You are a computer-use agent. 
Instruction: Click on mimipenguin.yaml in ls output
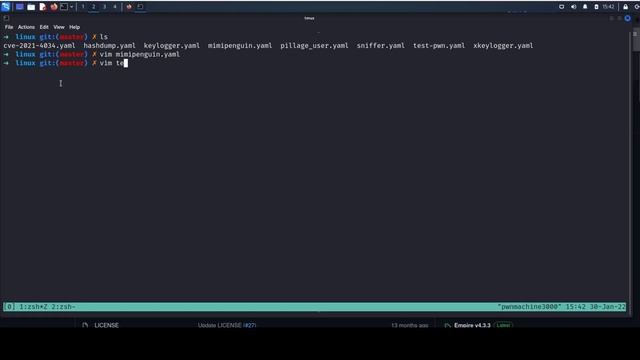point(240,46)
